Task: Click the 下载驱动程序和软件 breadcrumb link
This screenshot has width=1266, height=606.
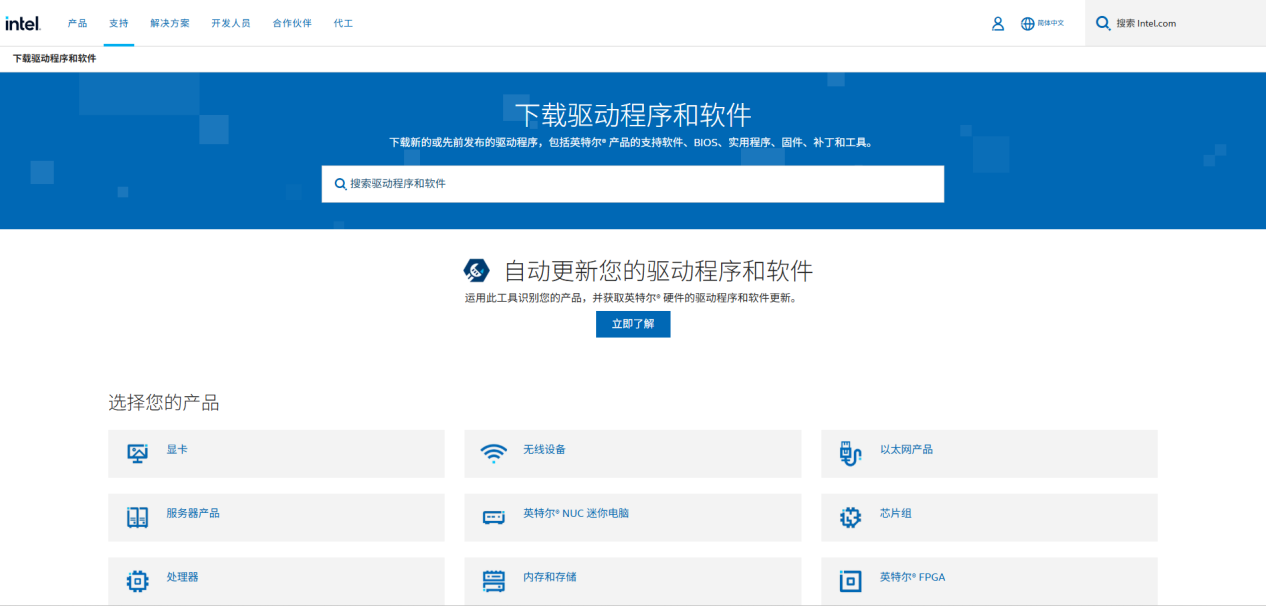Action: [x=55, y=59]
